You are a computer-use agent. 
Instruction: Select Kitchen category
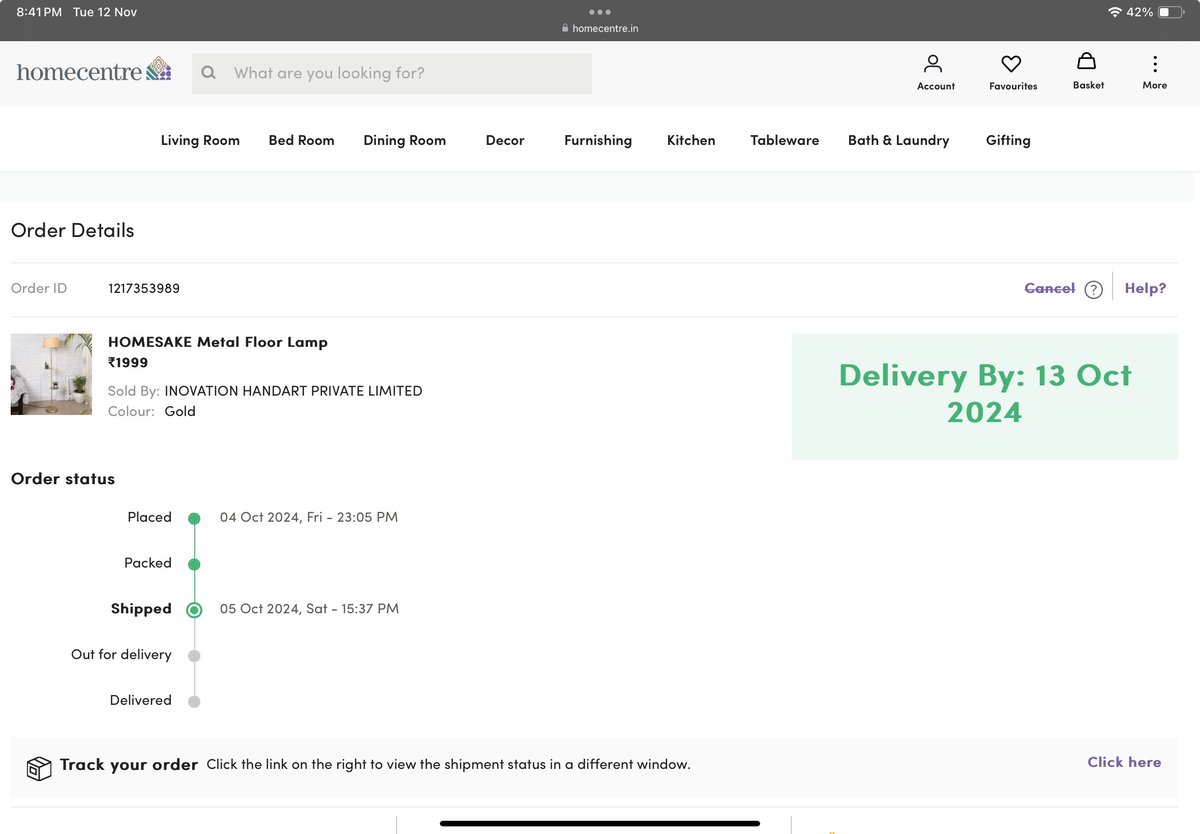pyautogui.click(x=691, y=140)
